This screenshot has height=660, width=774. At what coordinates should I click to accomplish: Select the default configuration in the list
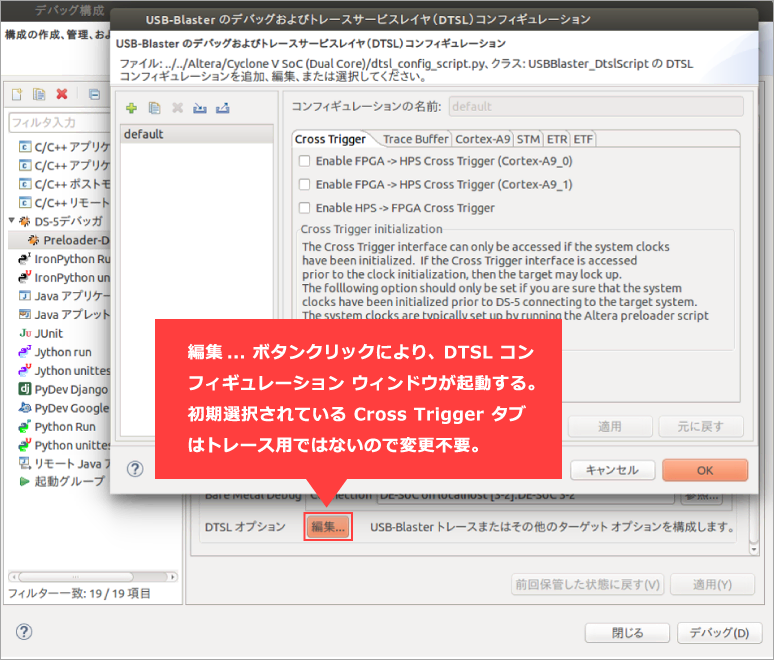tap(197, 134)
